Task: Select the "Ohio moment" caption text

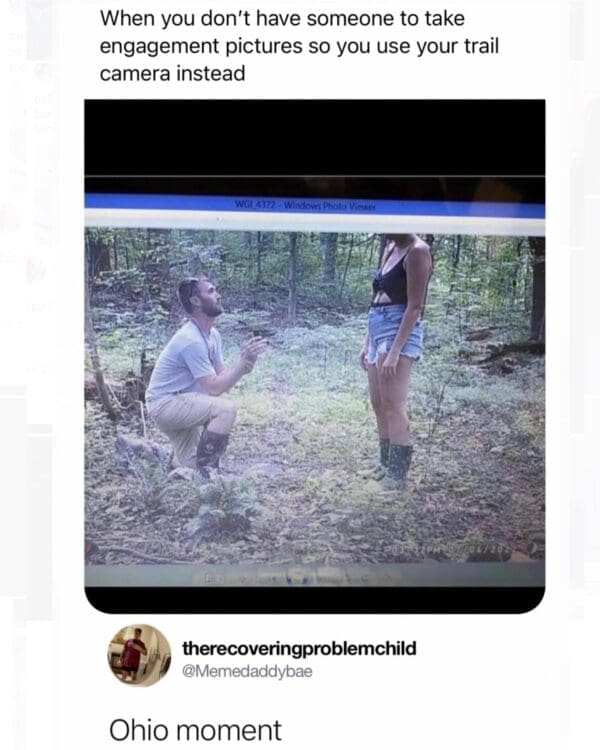Action: point(195,730)
